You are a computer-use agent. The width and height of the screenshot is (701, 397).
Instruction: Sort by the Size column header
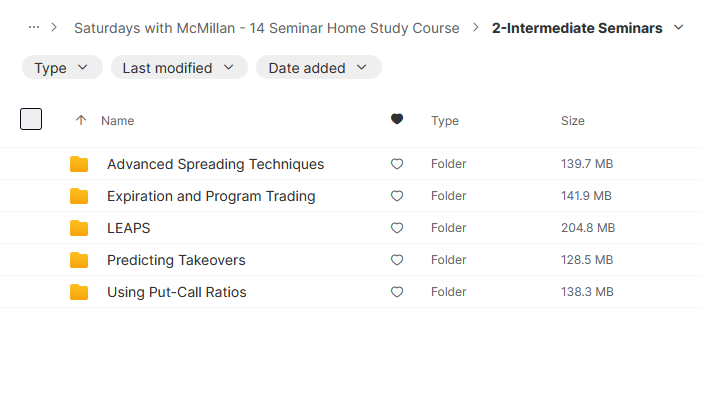[573, 121]
